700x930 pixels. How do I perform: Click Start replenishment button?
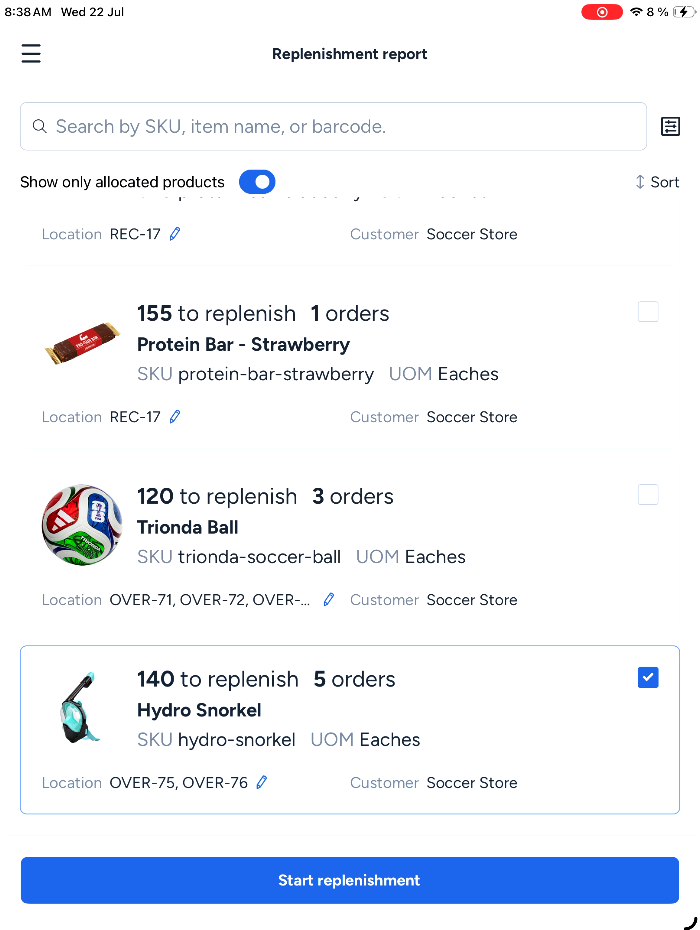tap(350, 880)
